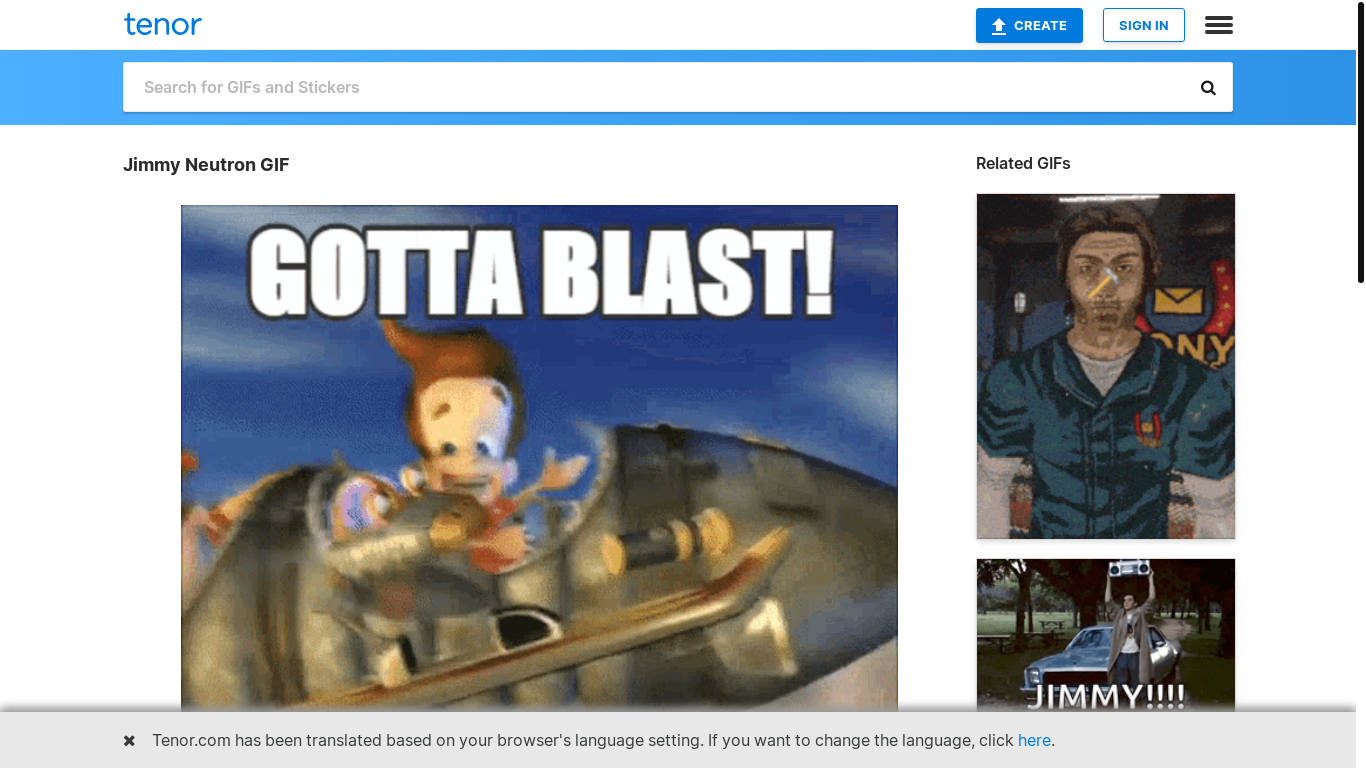Dismiss the language notice with the X
1366x768 pixels.
click(129, 741)
